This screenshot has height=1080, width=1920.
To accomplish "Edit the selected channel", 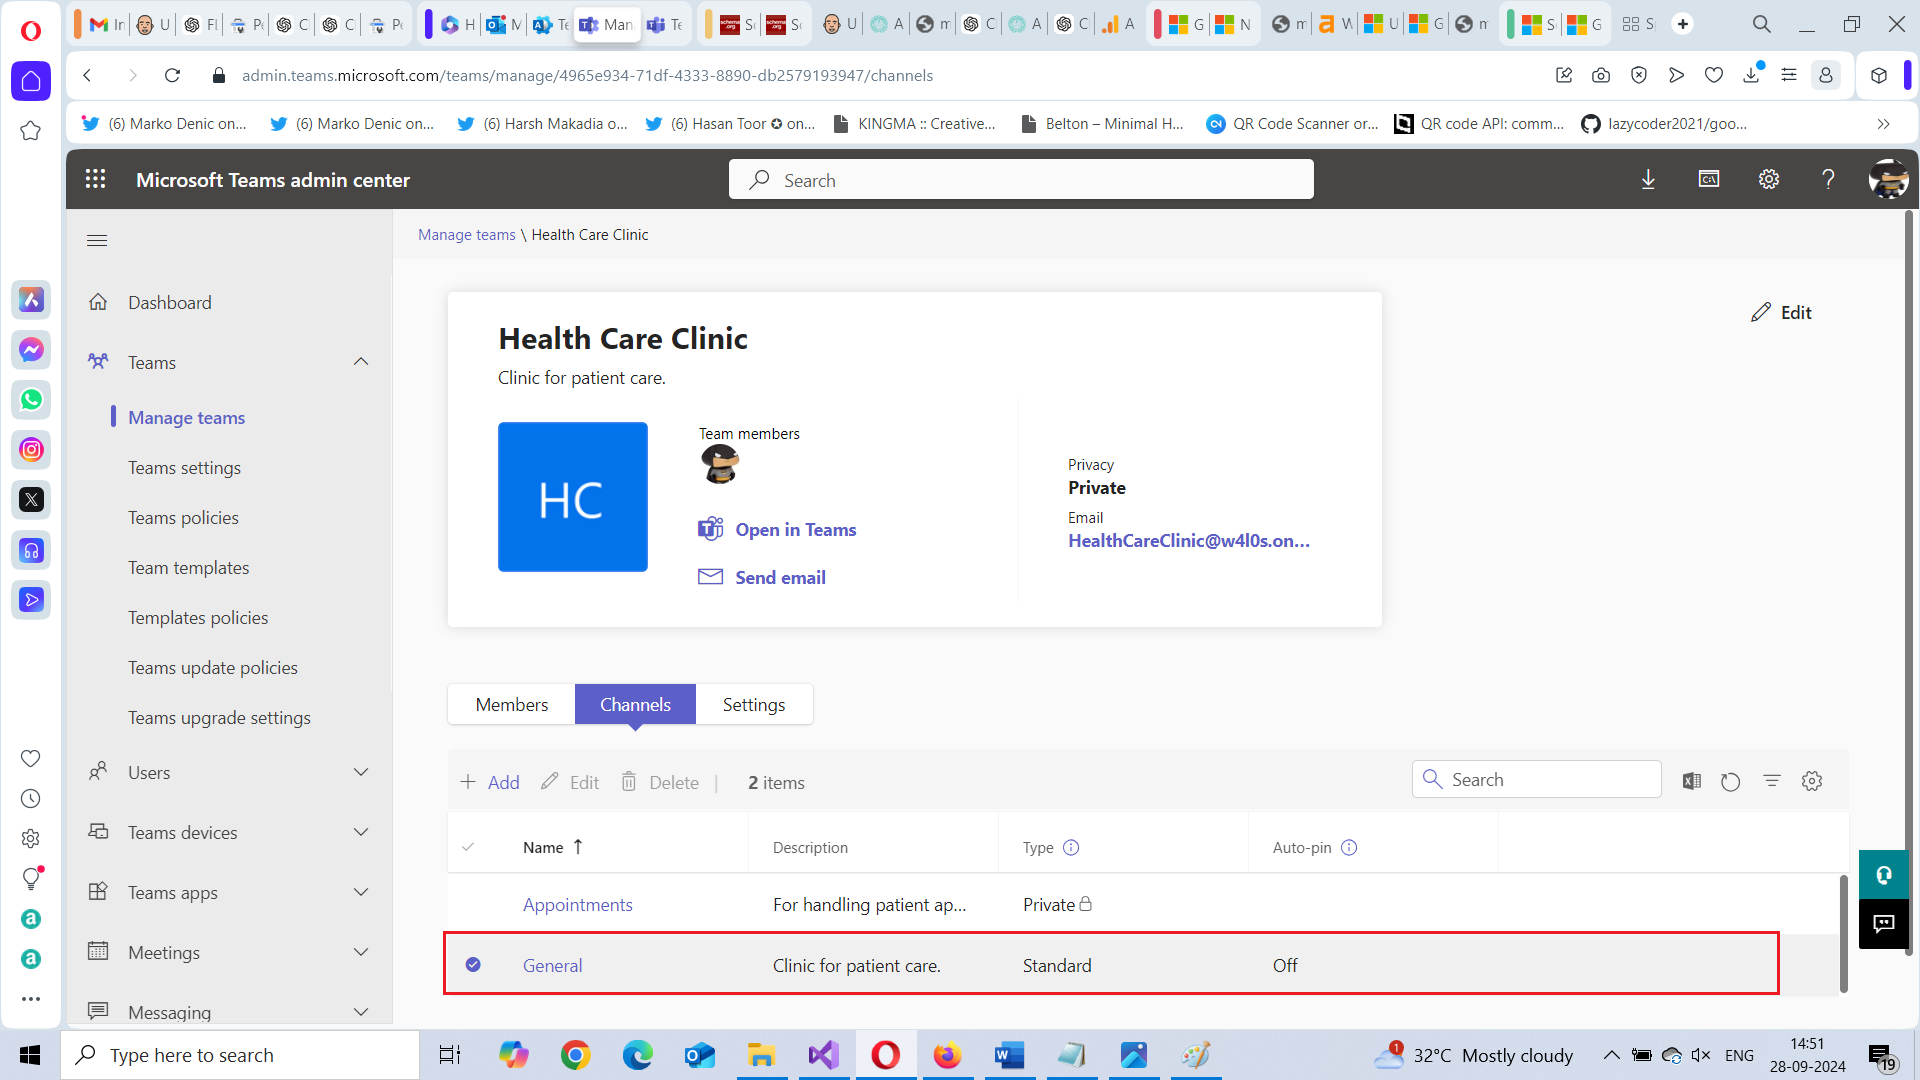I will pos(570,782).
